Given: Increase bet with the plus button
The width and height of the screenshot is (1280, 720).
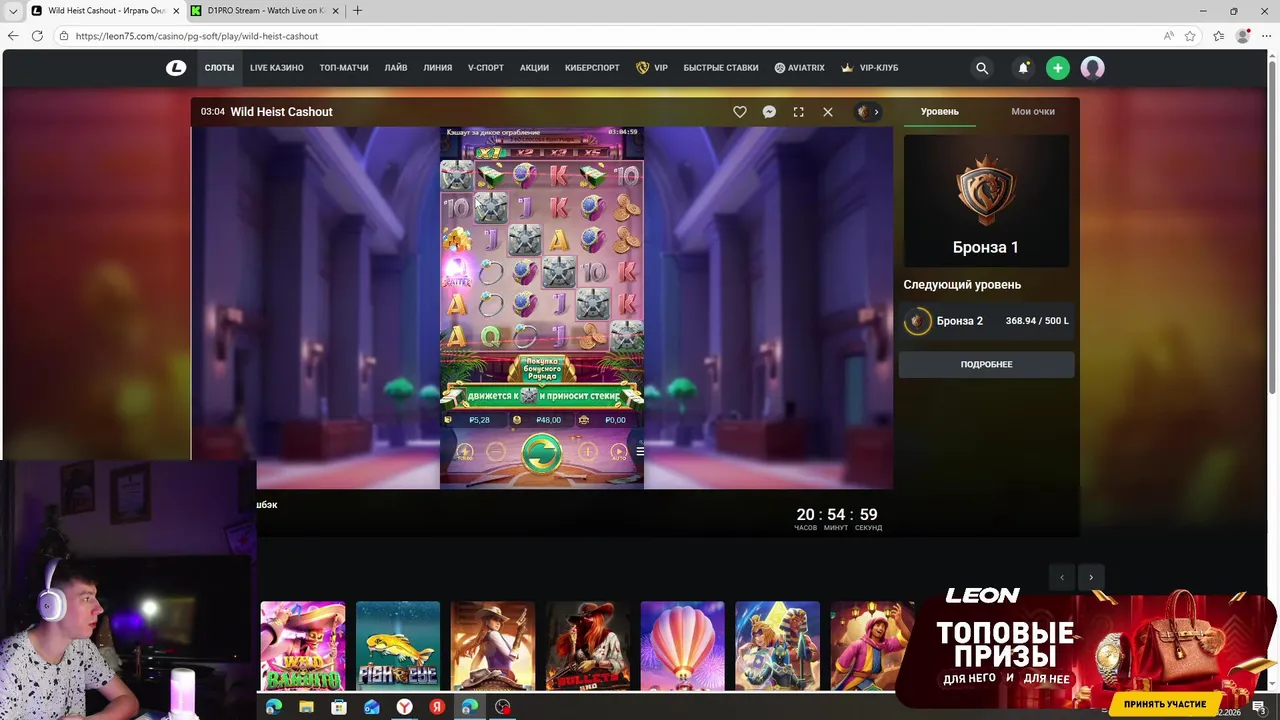Looking at the screenshot, I should click(588, 452).
